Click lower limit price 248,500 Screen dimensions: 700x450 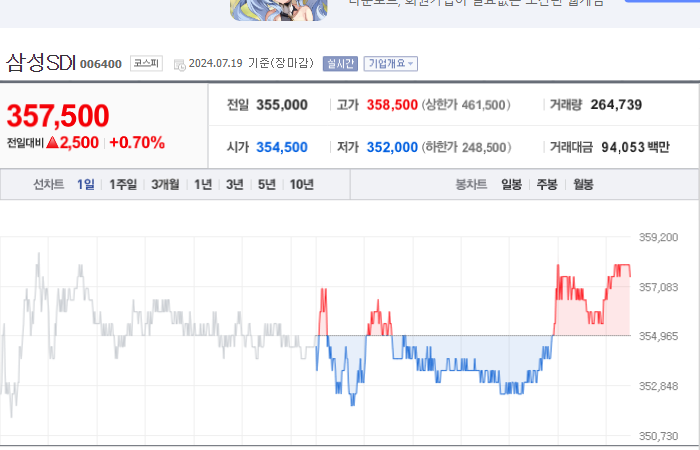click(x=484, y=148)
